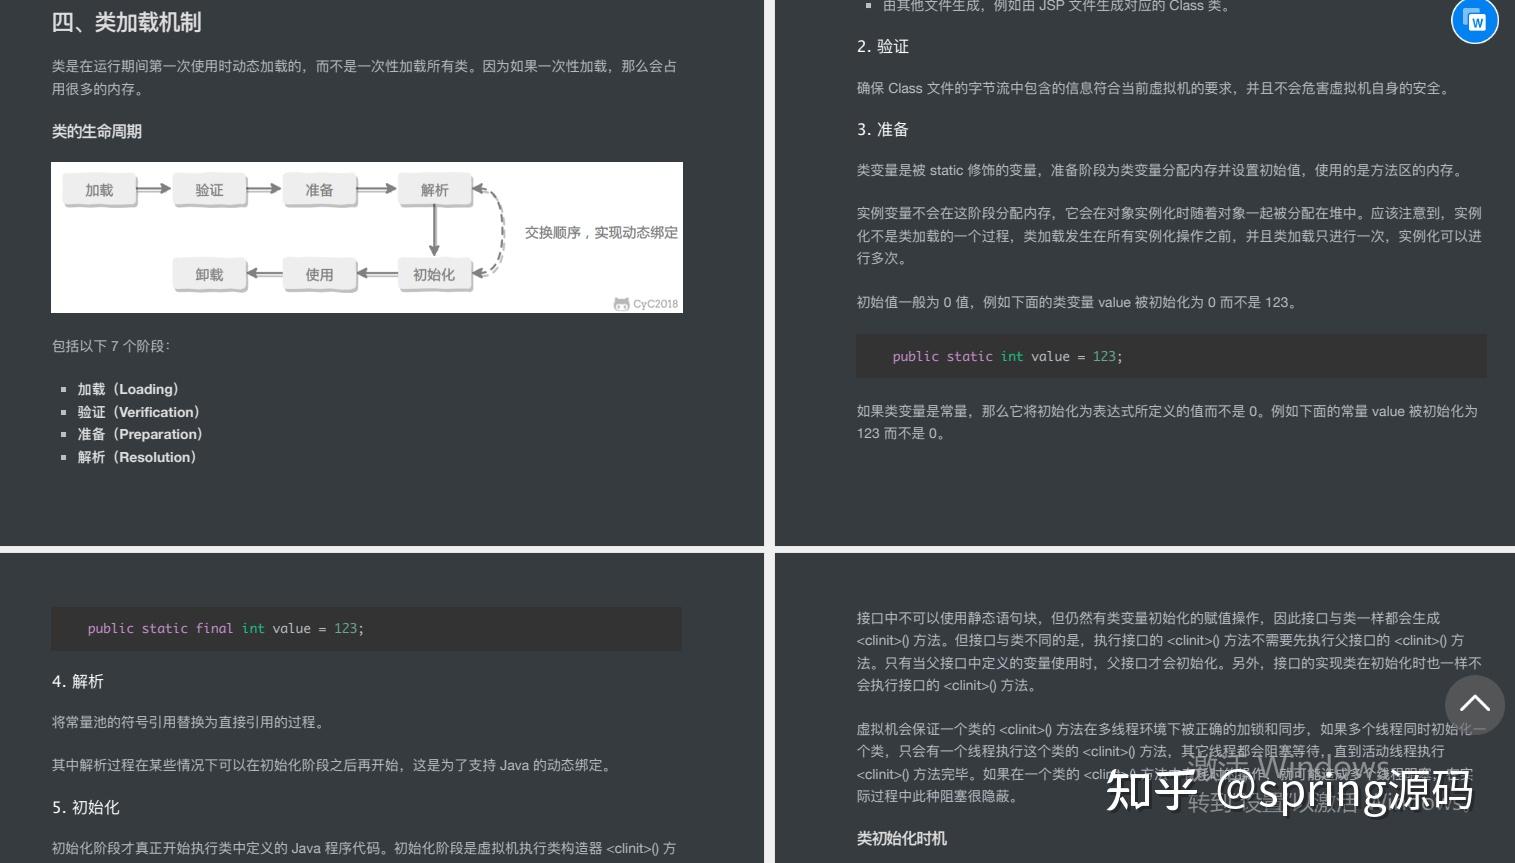Select the 加载 box in the lifecycle diagram
1515x863 pixels.
(x=99, y=189)
